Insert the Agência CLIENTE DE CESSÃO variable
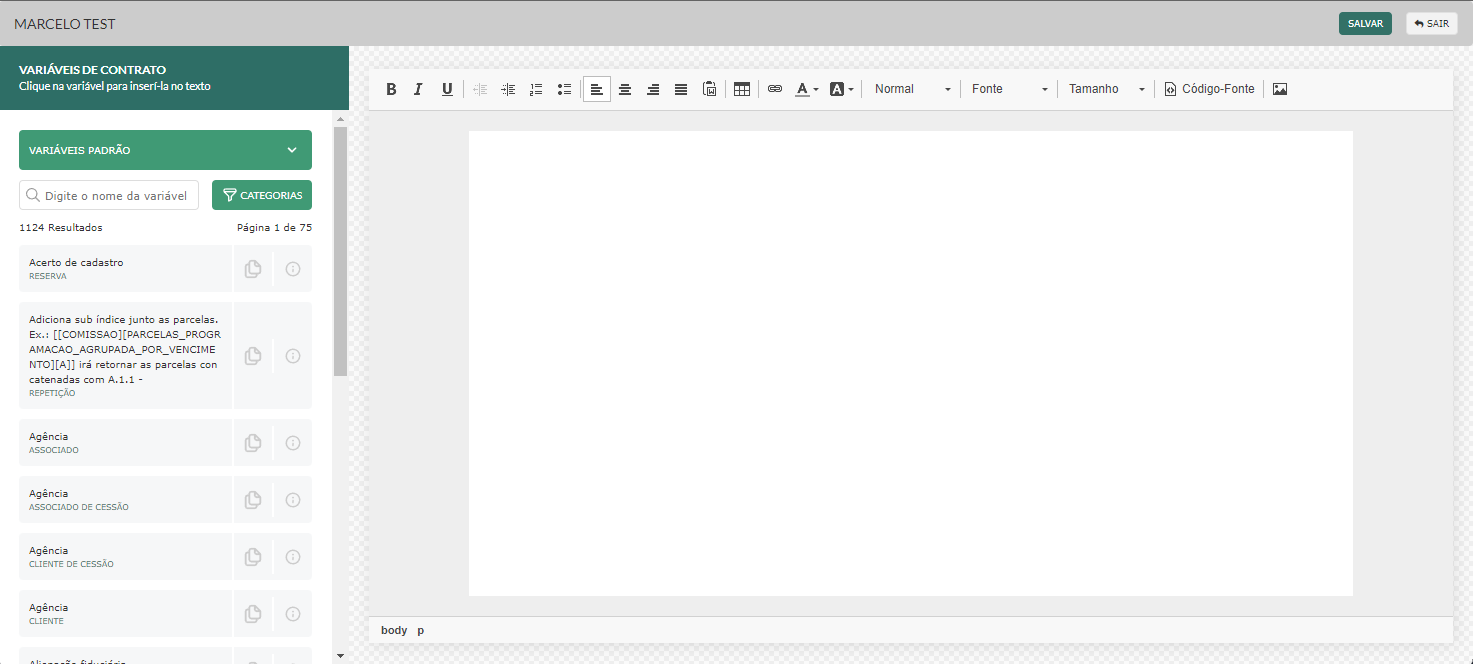 click(125, 556)
